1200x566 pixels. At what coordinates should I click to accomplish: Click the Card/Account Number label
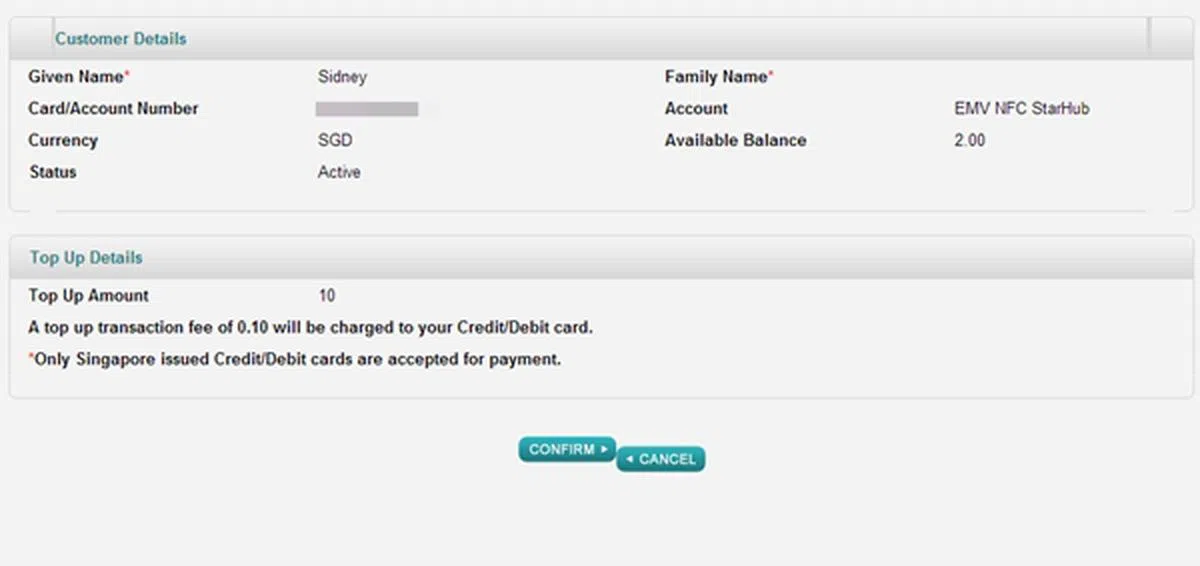tap(113, 109)
